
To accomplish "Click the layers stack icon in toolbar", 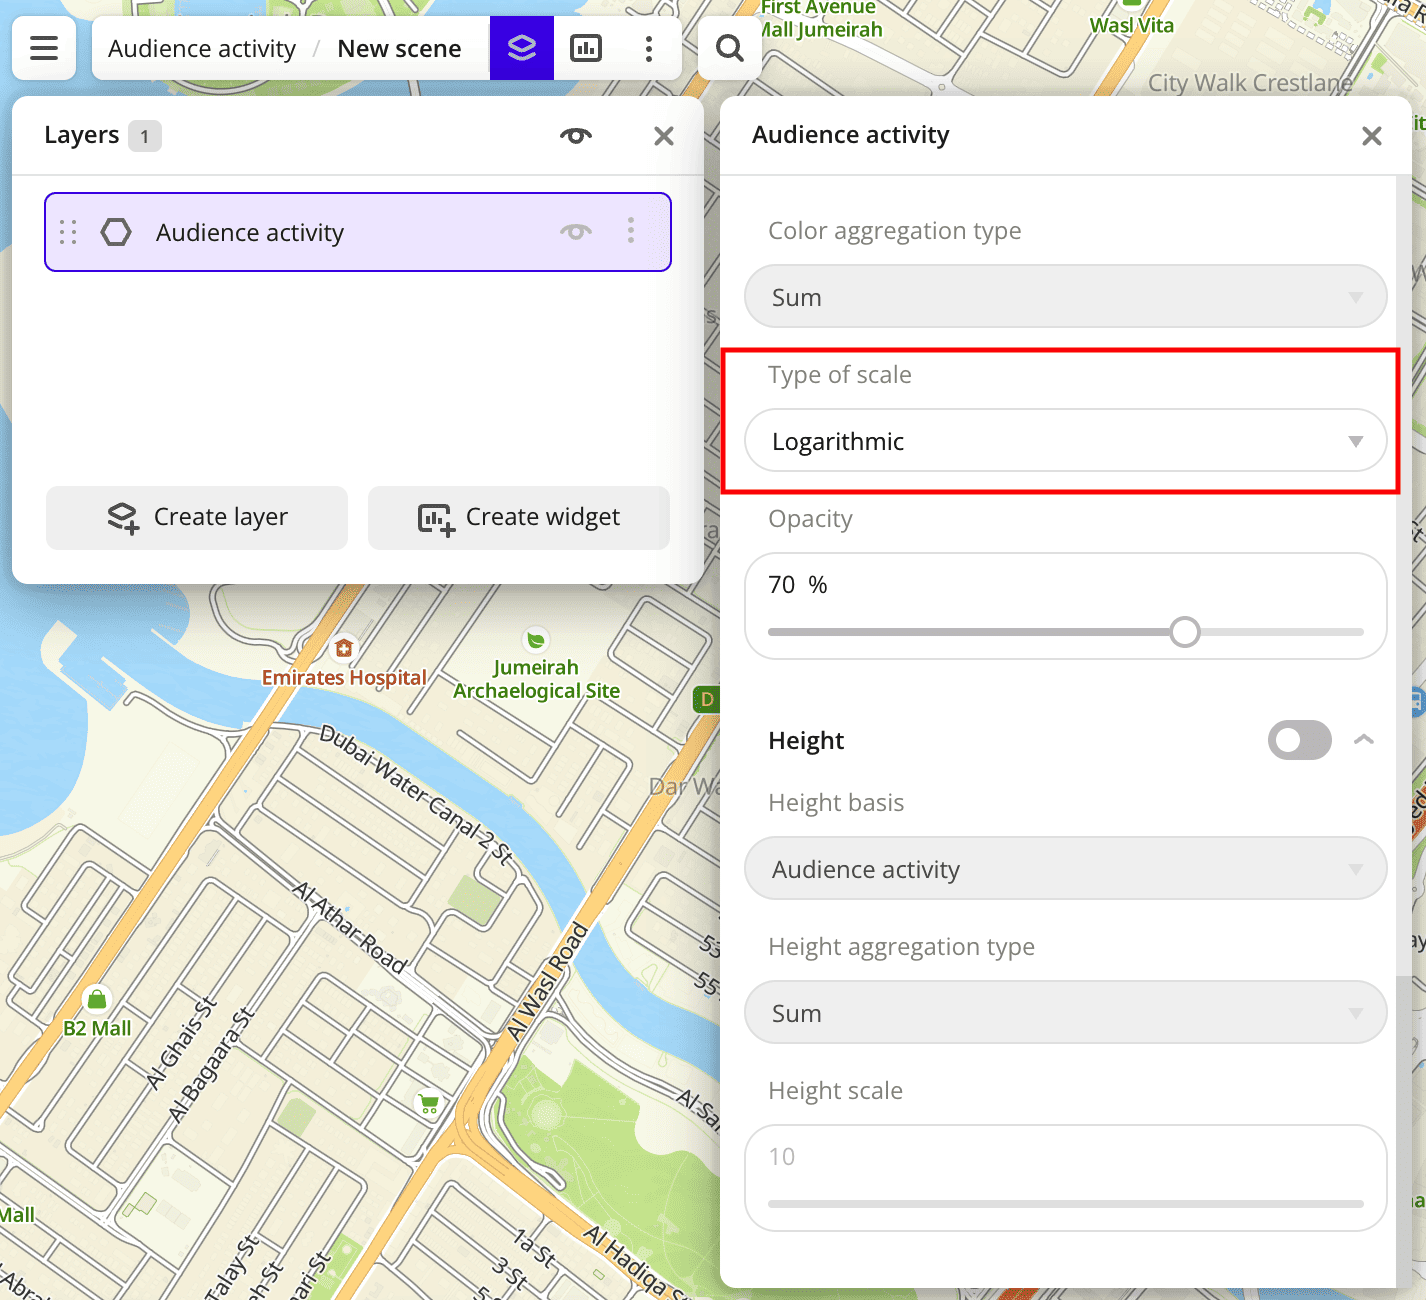I will pyautogui.click(x=521, y=48).
